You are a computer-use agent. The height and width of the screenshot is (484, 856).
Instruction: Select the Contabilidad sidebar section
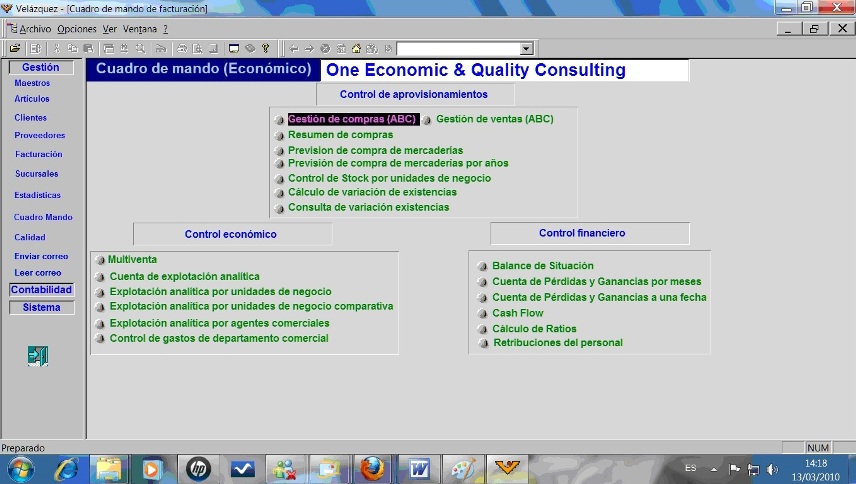tap(41, 290)
